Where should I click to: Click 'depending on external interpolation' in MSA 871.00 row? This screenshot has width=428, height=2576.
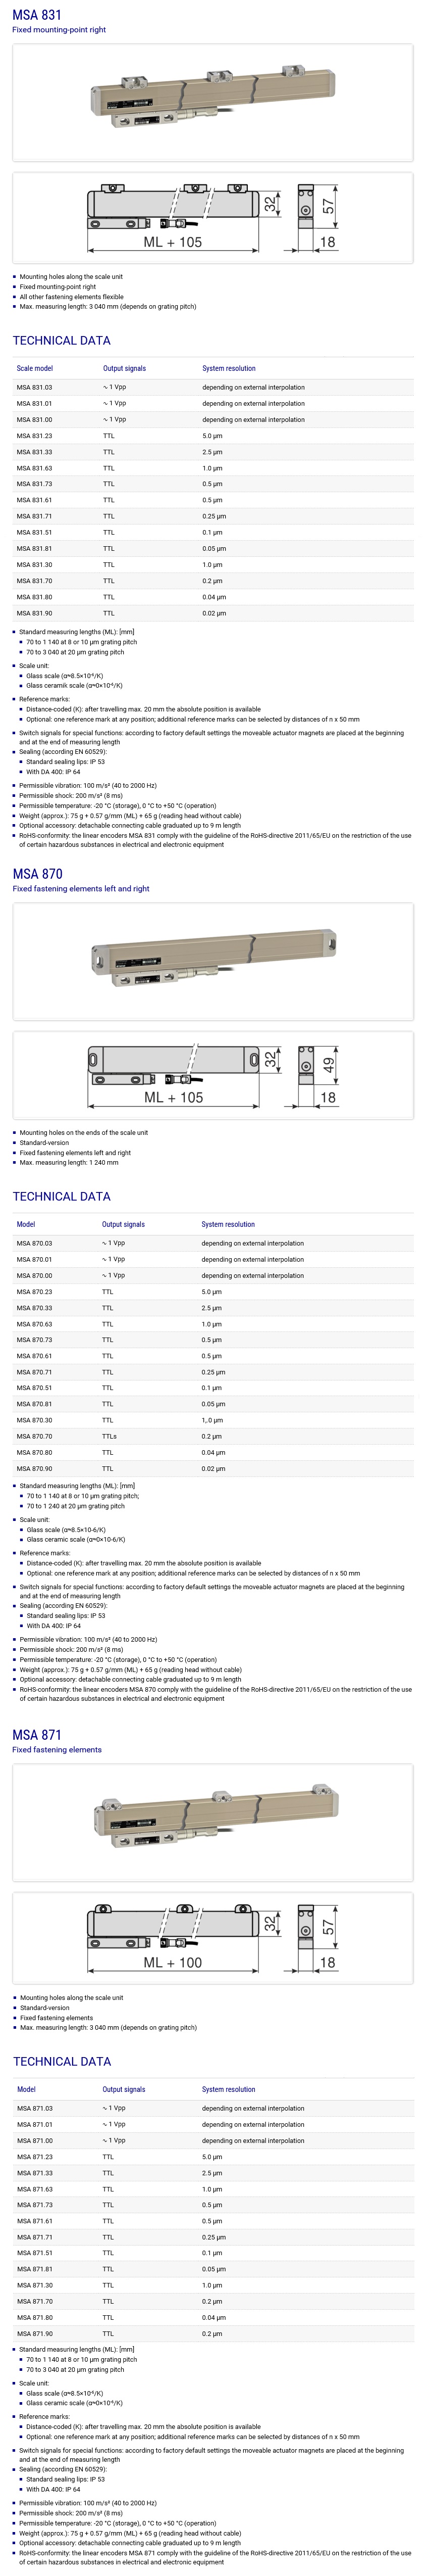tap(253, 2141)
